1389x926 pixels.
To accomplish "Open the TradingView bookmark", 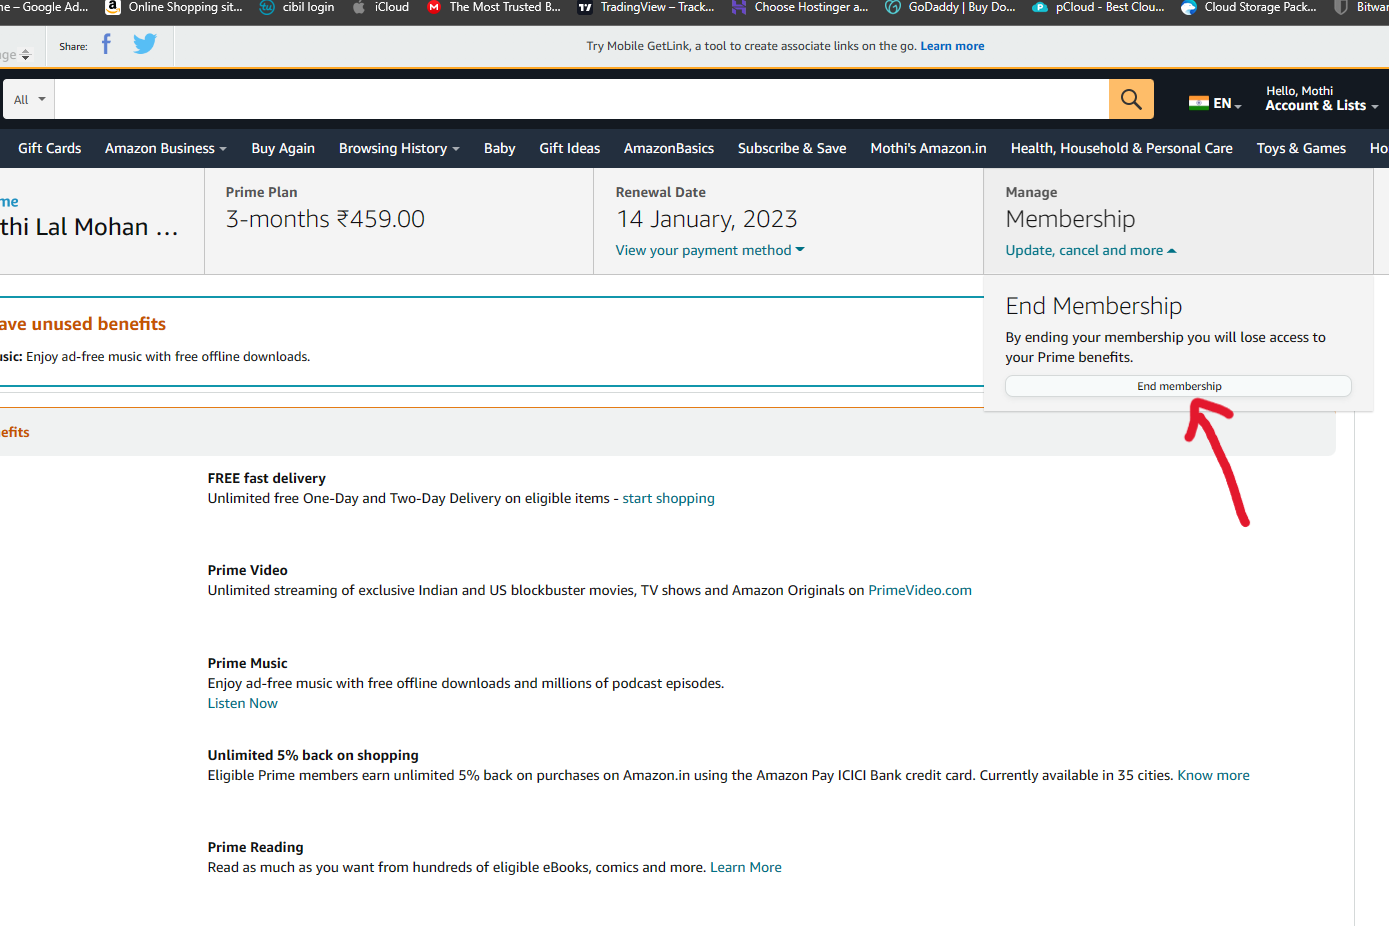I will 646,7.
